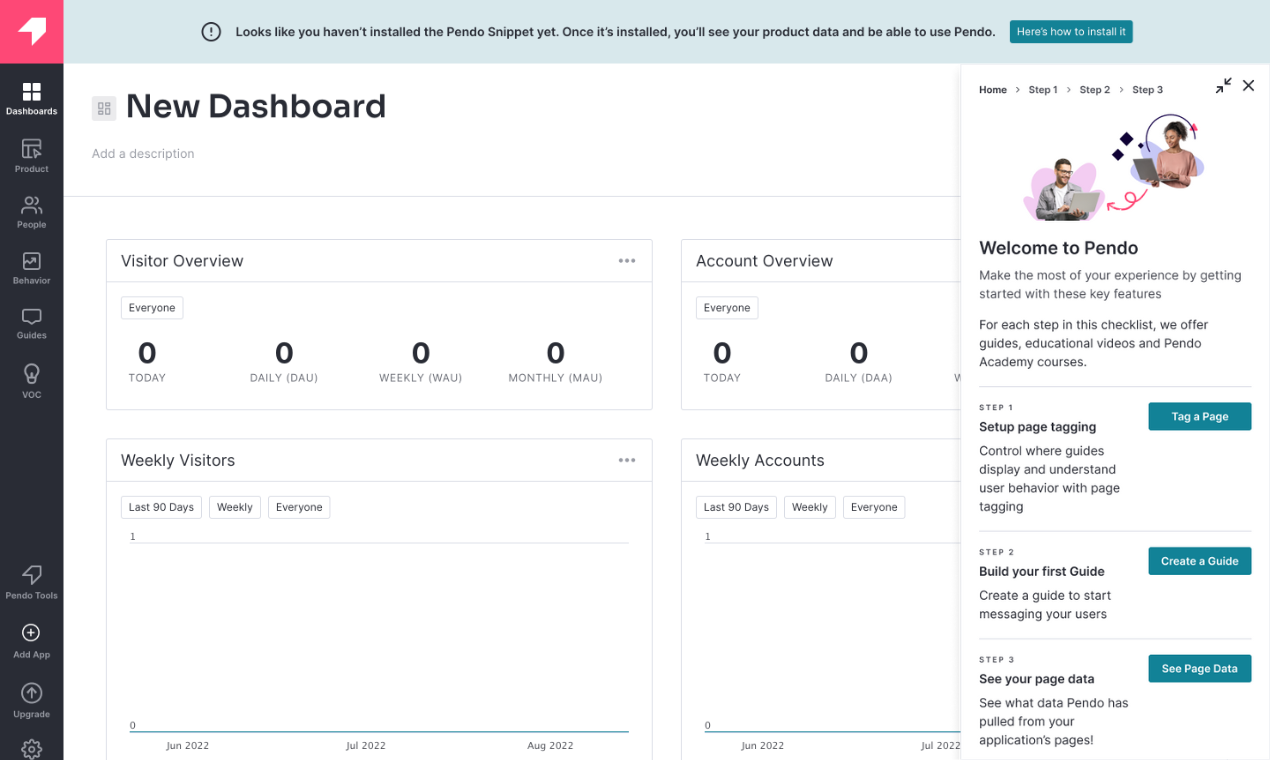The image size is (1270, 760).
Task: Click See your page data heading
Action: (1037, 679)
